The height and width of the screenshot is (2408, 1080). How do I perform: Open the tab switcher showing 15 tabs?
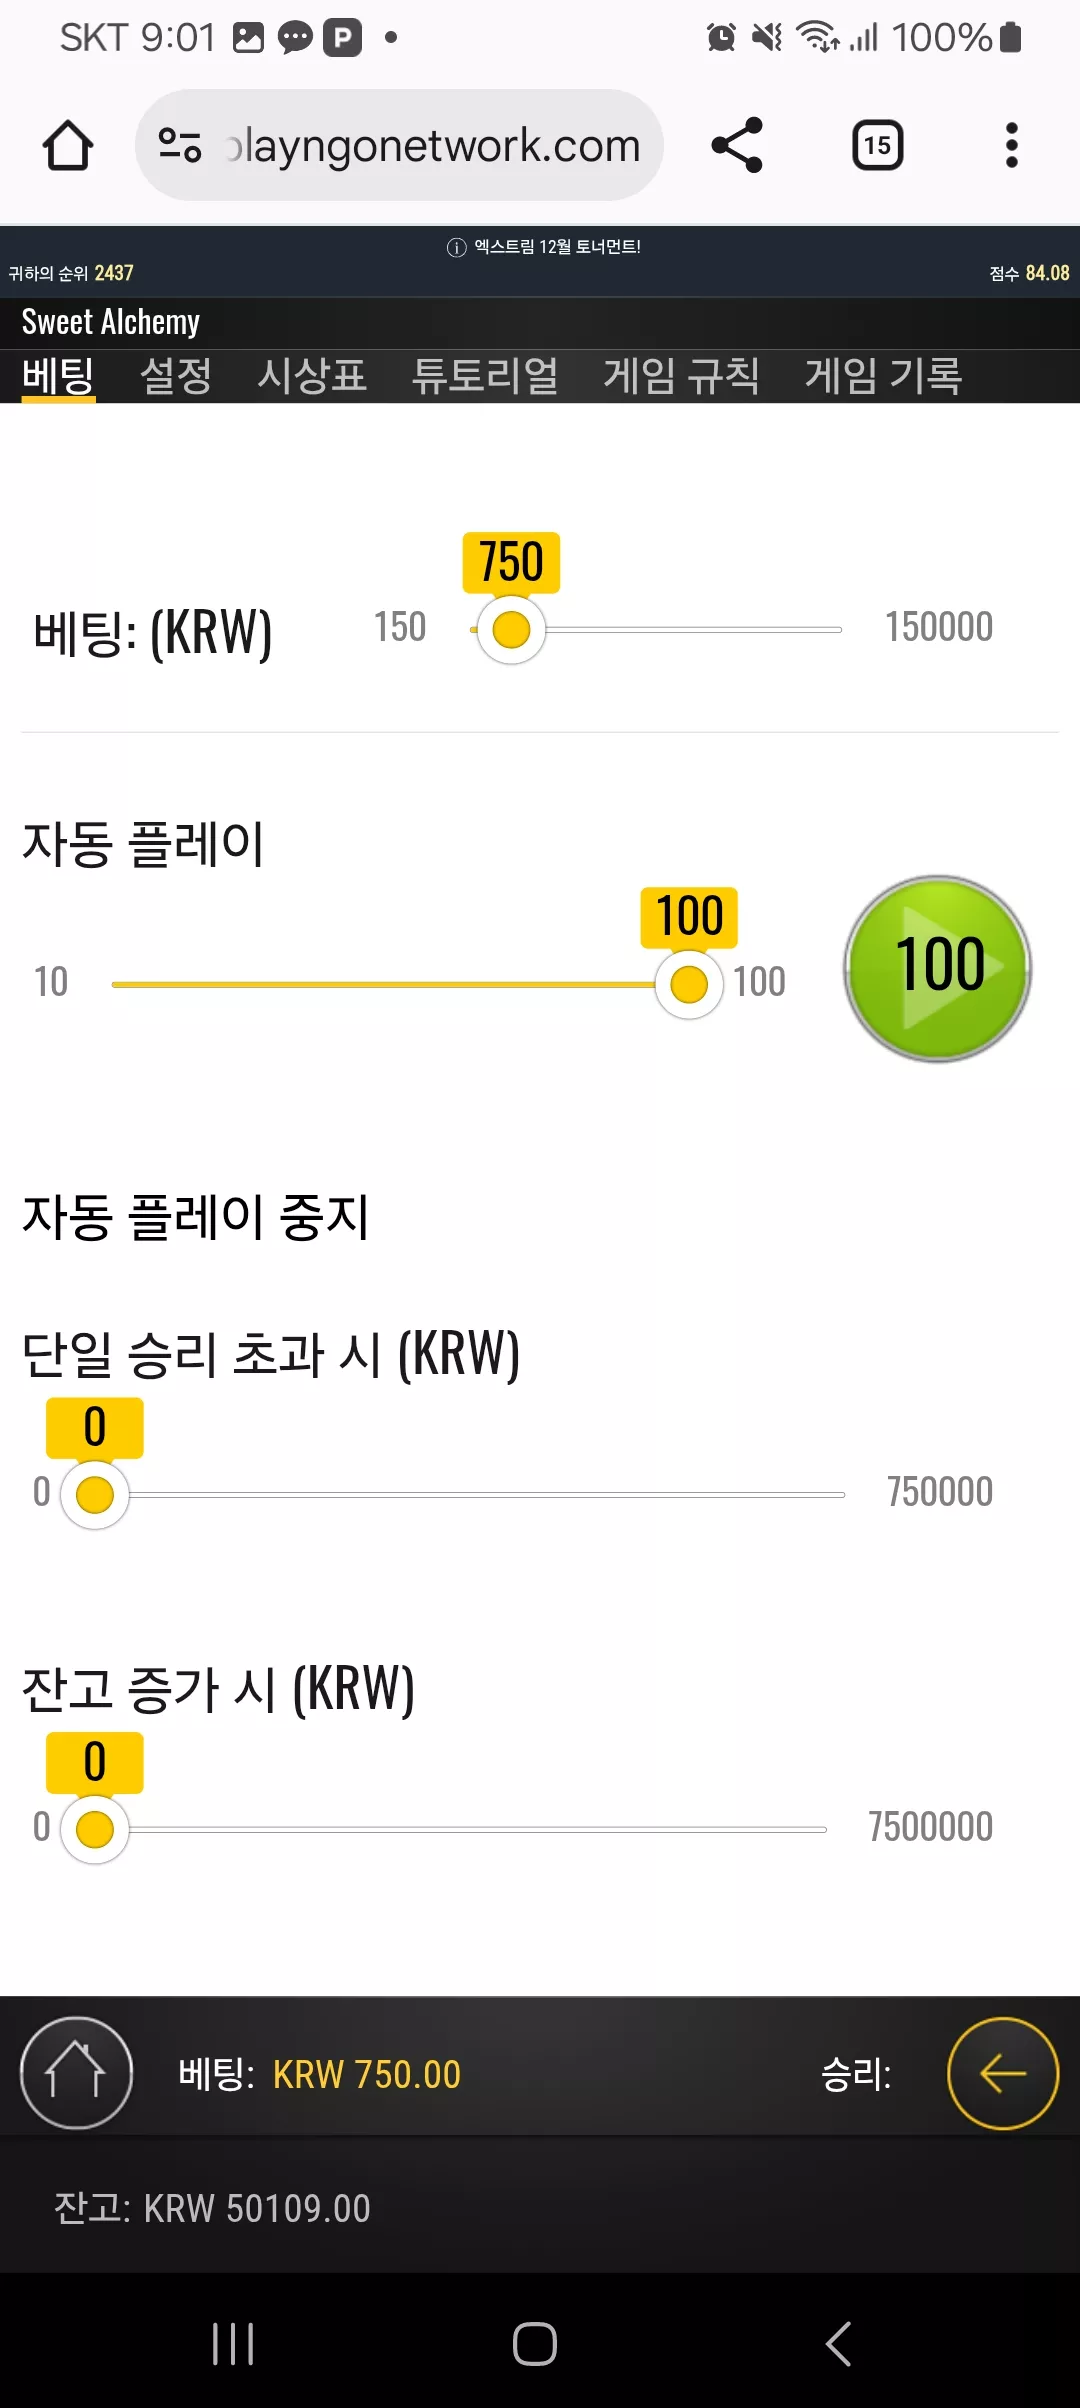(877, 146)
